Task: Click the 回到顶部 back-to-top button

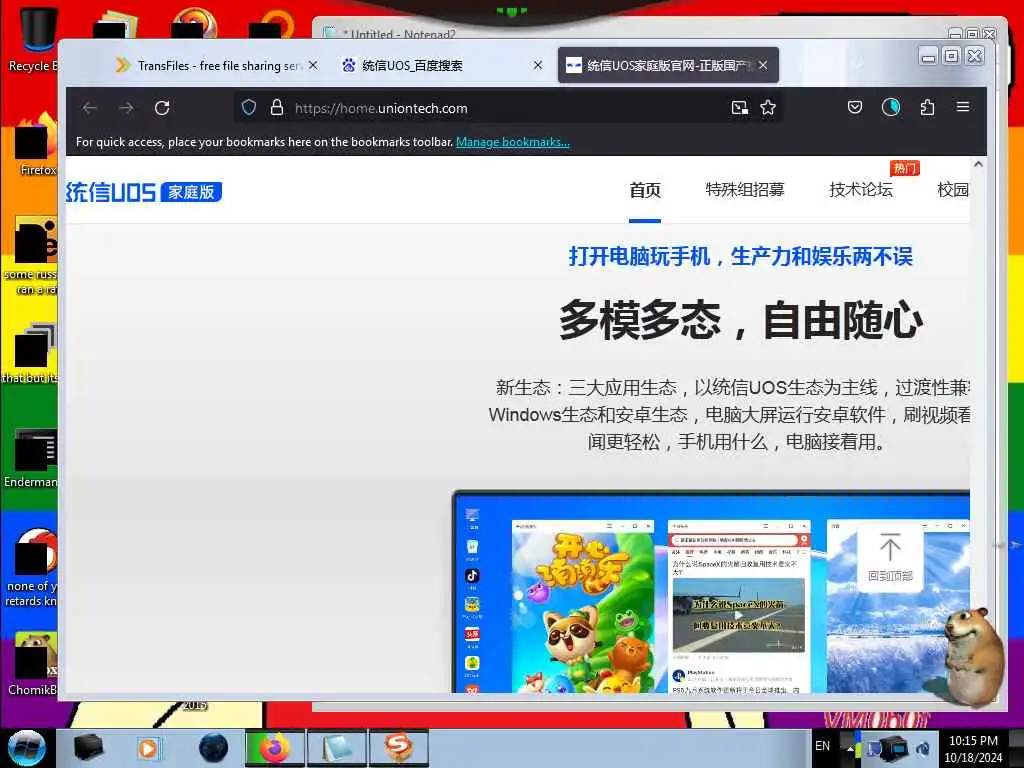Action: (x=890, y=558)
